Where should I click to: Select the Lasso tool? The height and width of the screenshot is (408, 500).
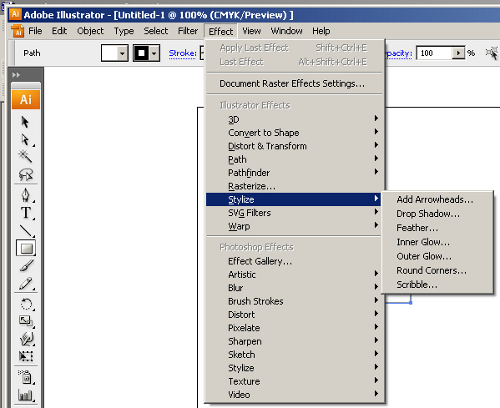[26, 174]
